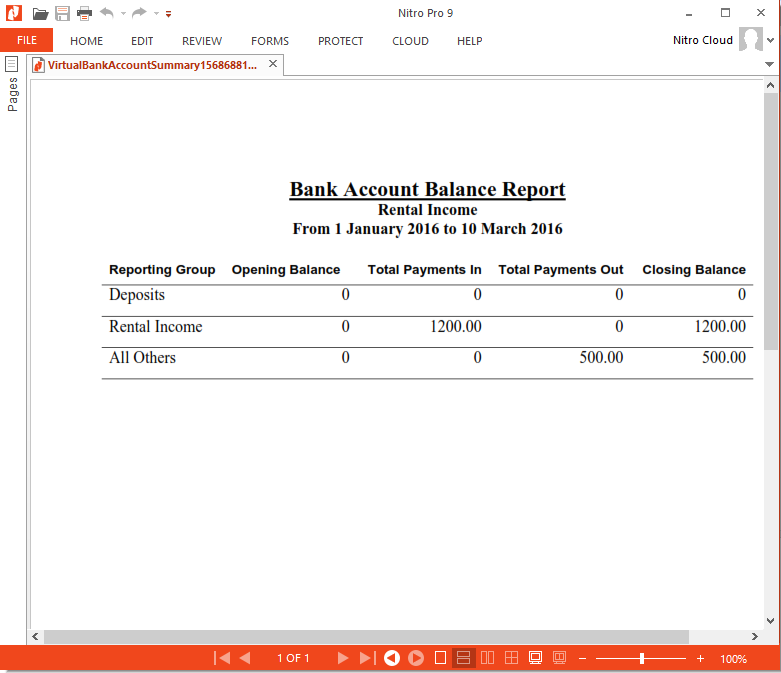Click the Nitro Pro logo icon
The image size is (781, 673).
[x=14, y=13]
